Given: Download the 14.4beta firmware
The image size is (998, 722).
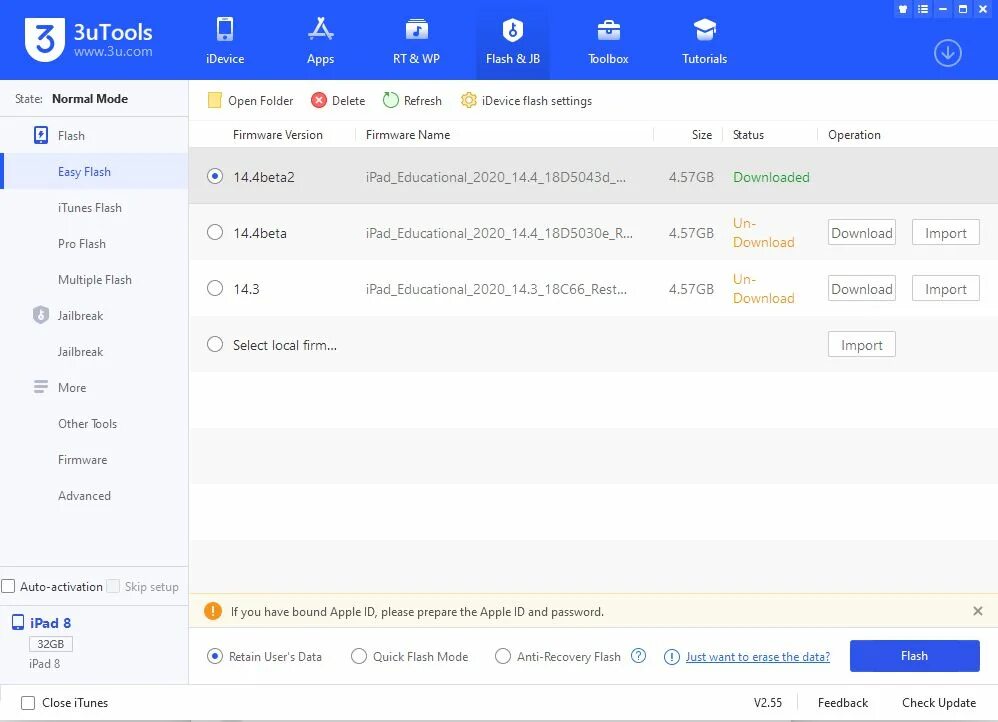Looking at the screenshot, I should click(x=862, y=233).
